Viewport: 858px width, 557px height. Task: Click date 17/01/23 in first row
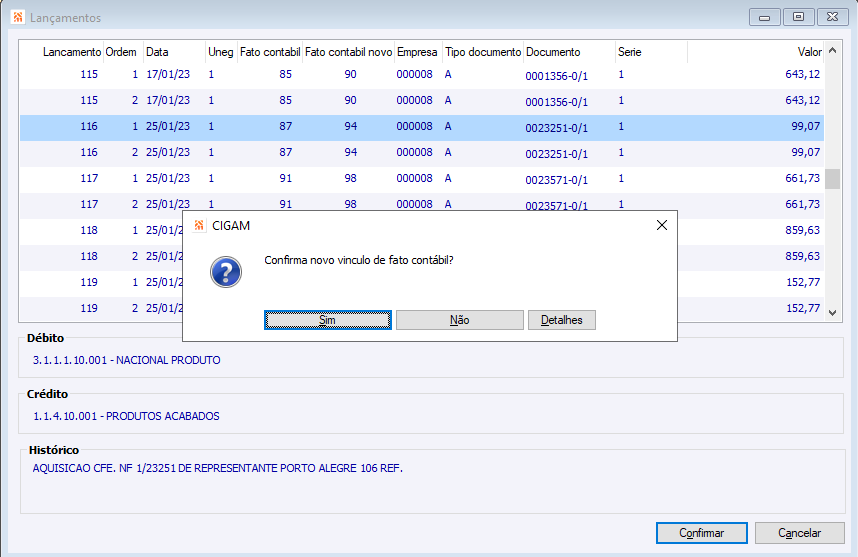(168, 74)
